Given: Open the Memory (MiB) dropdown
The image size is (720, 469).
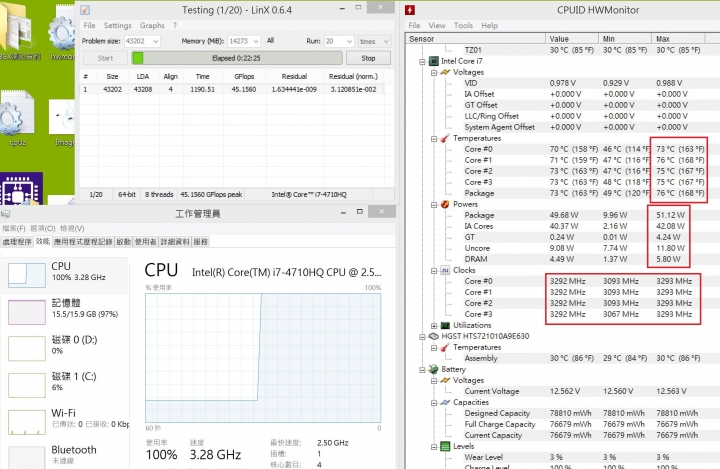Looking at the screenshot, I should [x=256, y=41].
